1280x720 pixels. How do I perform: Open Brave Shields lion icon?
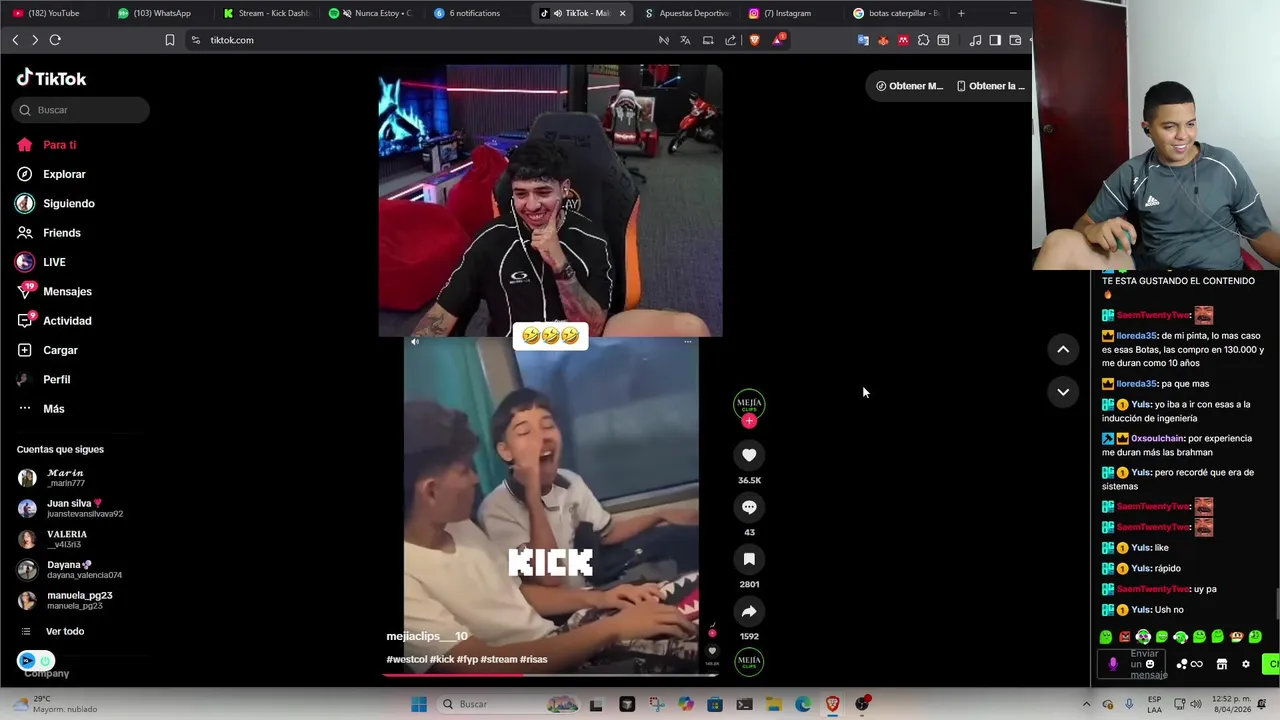pyautogui.click(x=754, y=40)
